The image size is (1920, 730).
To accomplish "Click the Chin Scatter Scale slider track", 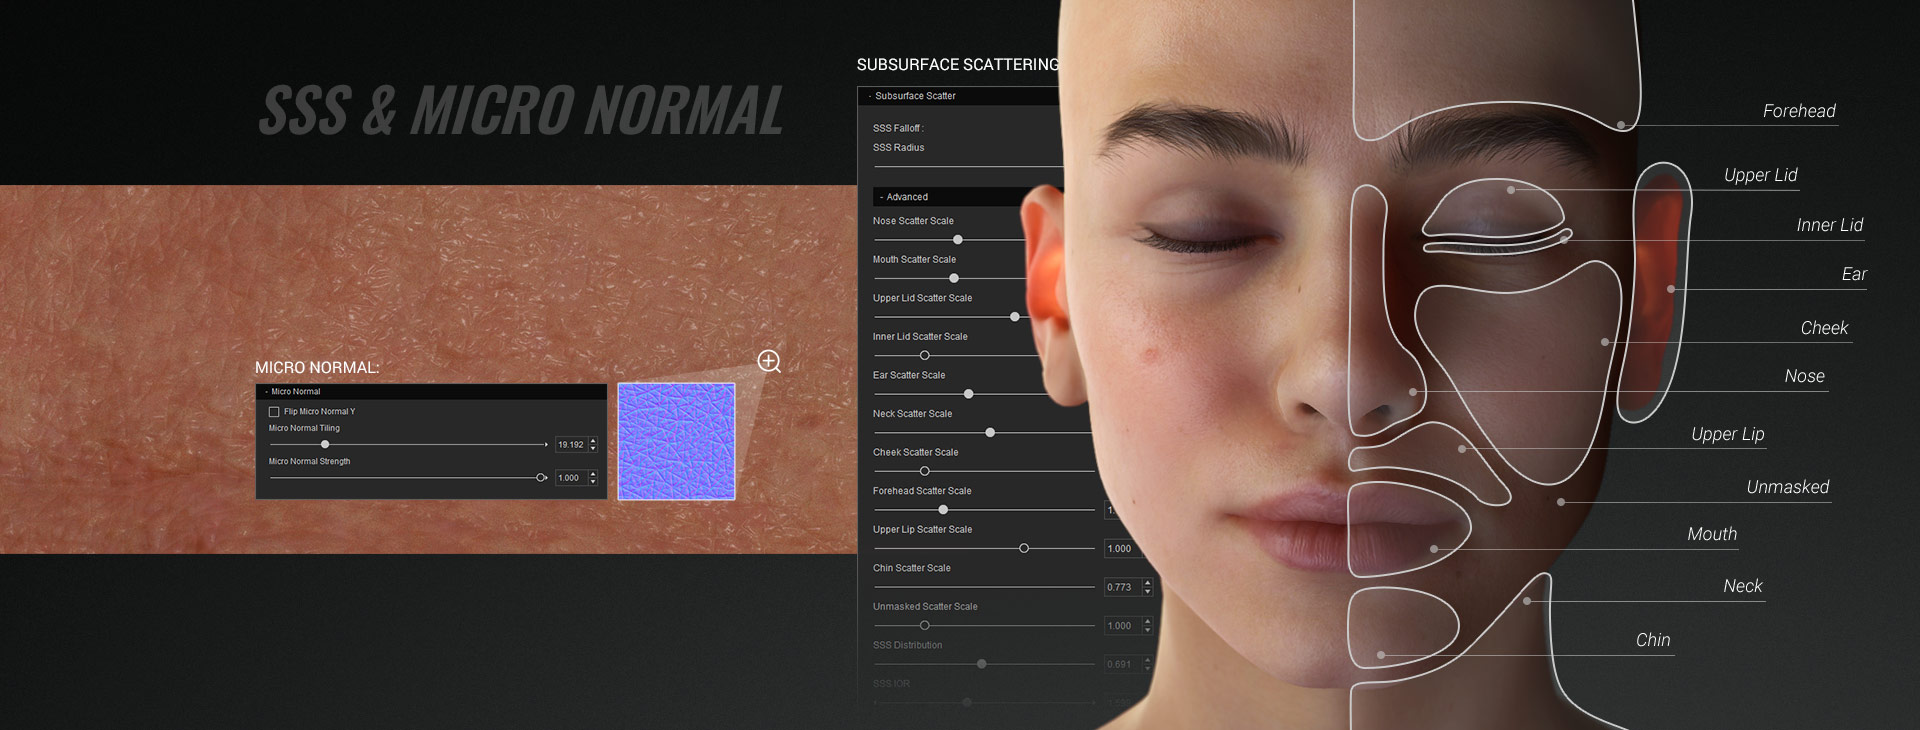I will [x=984, y=587].
